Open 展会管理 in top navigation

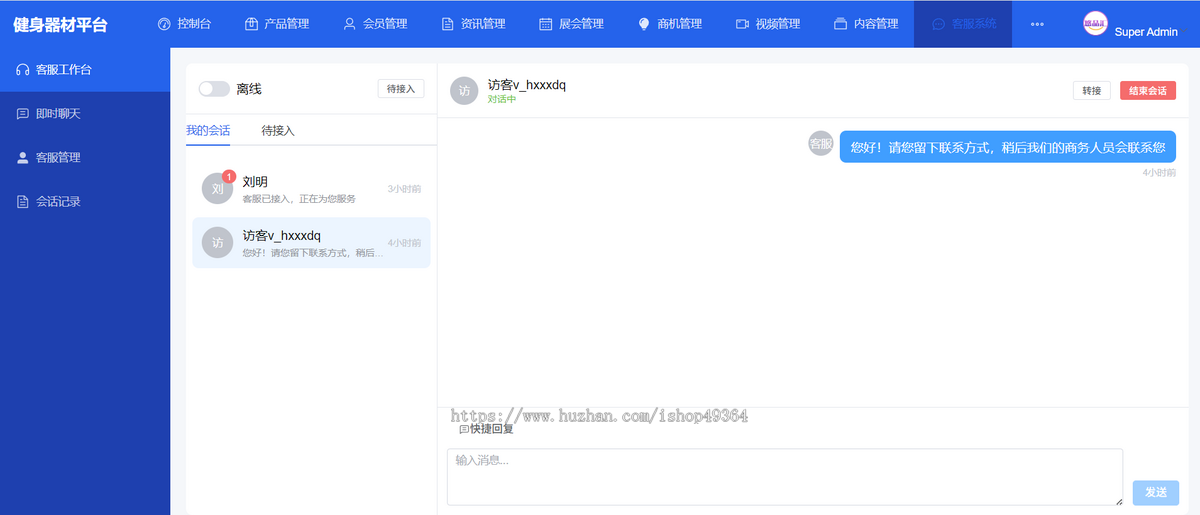click(x=571, y=24)
